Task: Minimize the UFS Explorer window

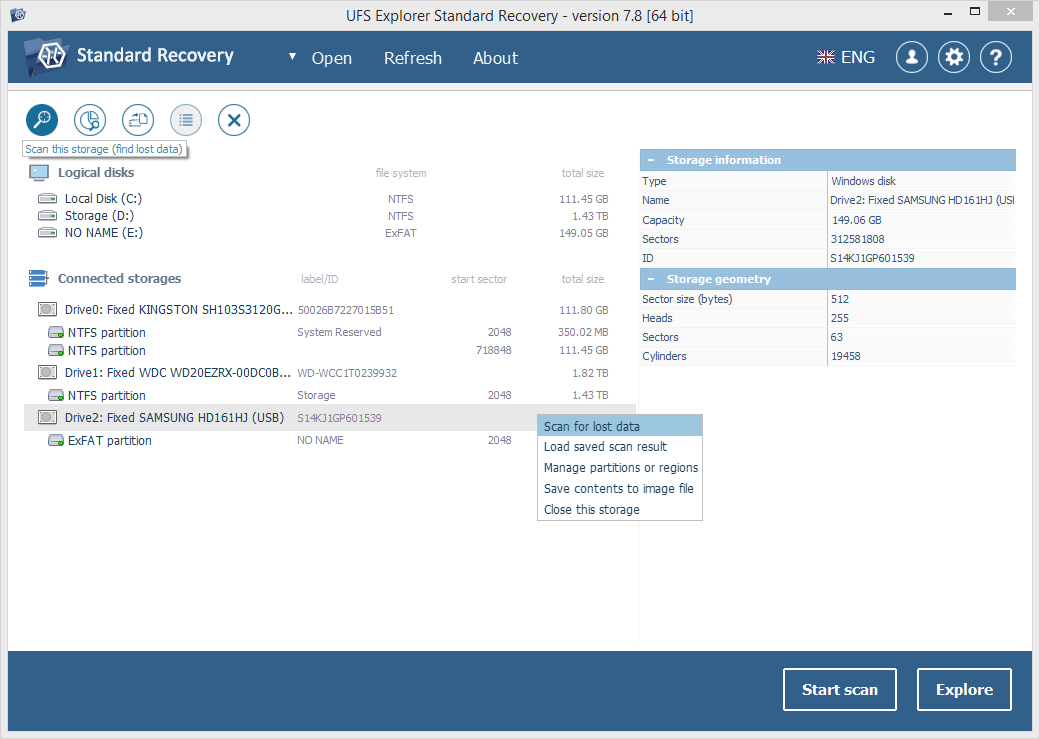Action: tap(948, 12)
